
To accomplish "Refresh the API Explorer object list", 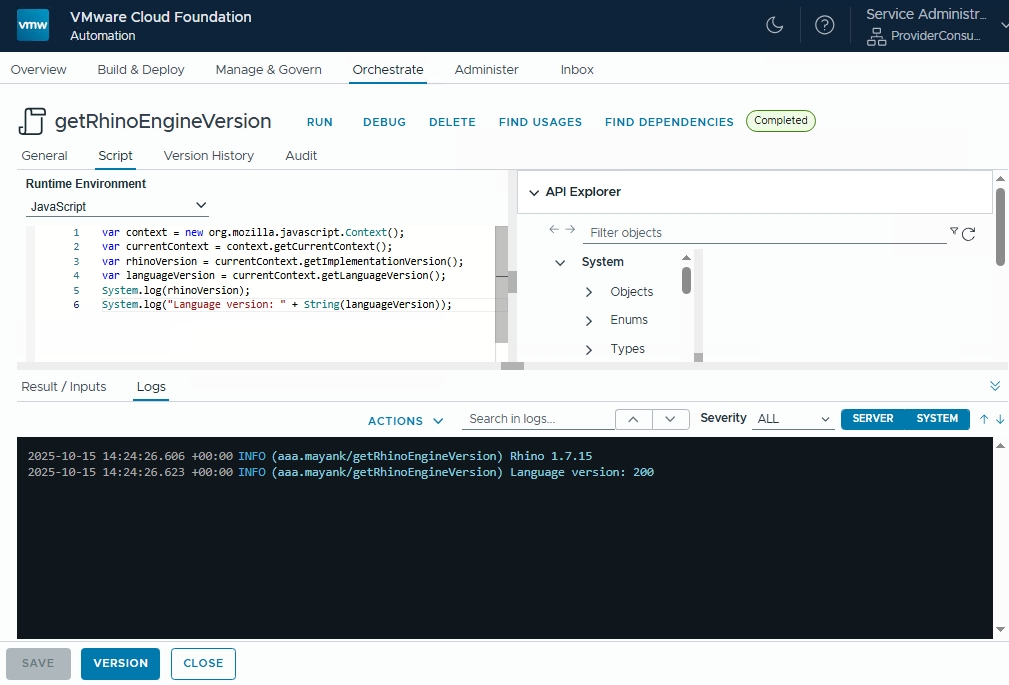I will click(968, 233).
